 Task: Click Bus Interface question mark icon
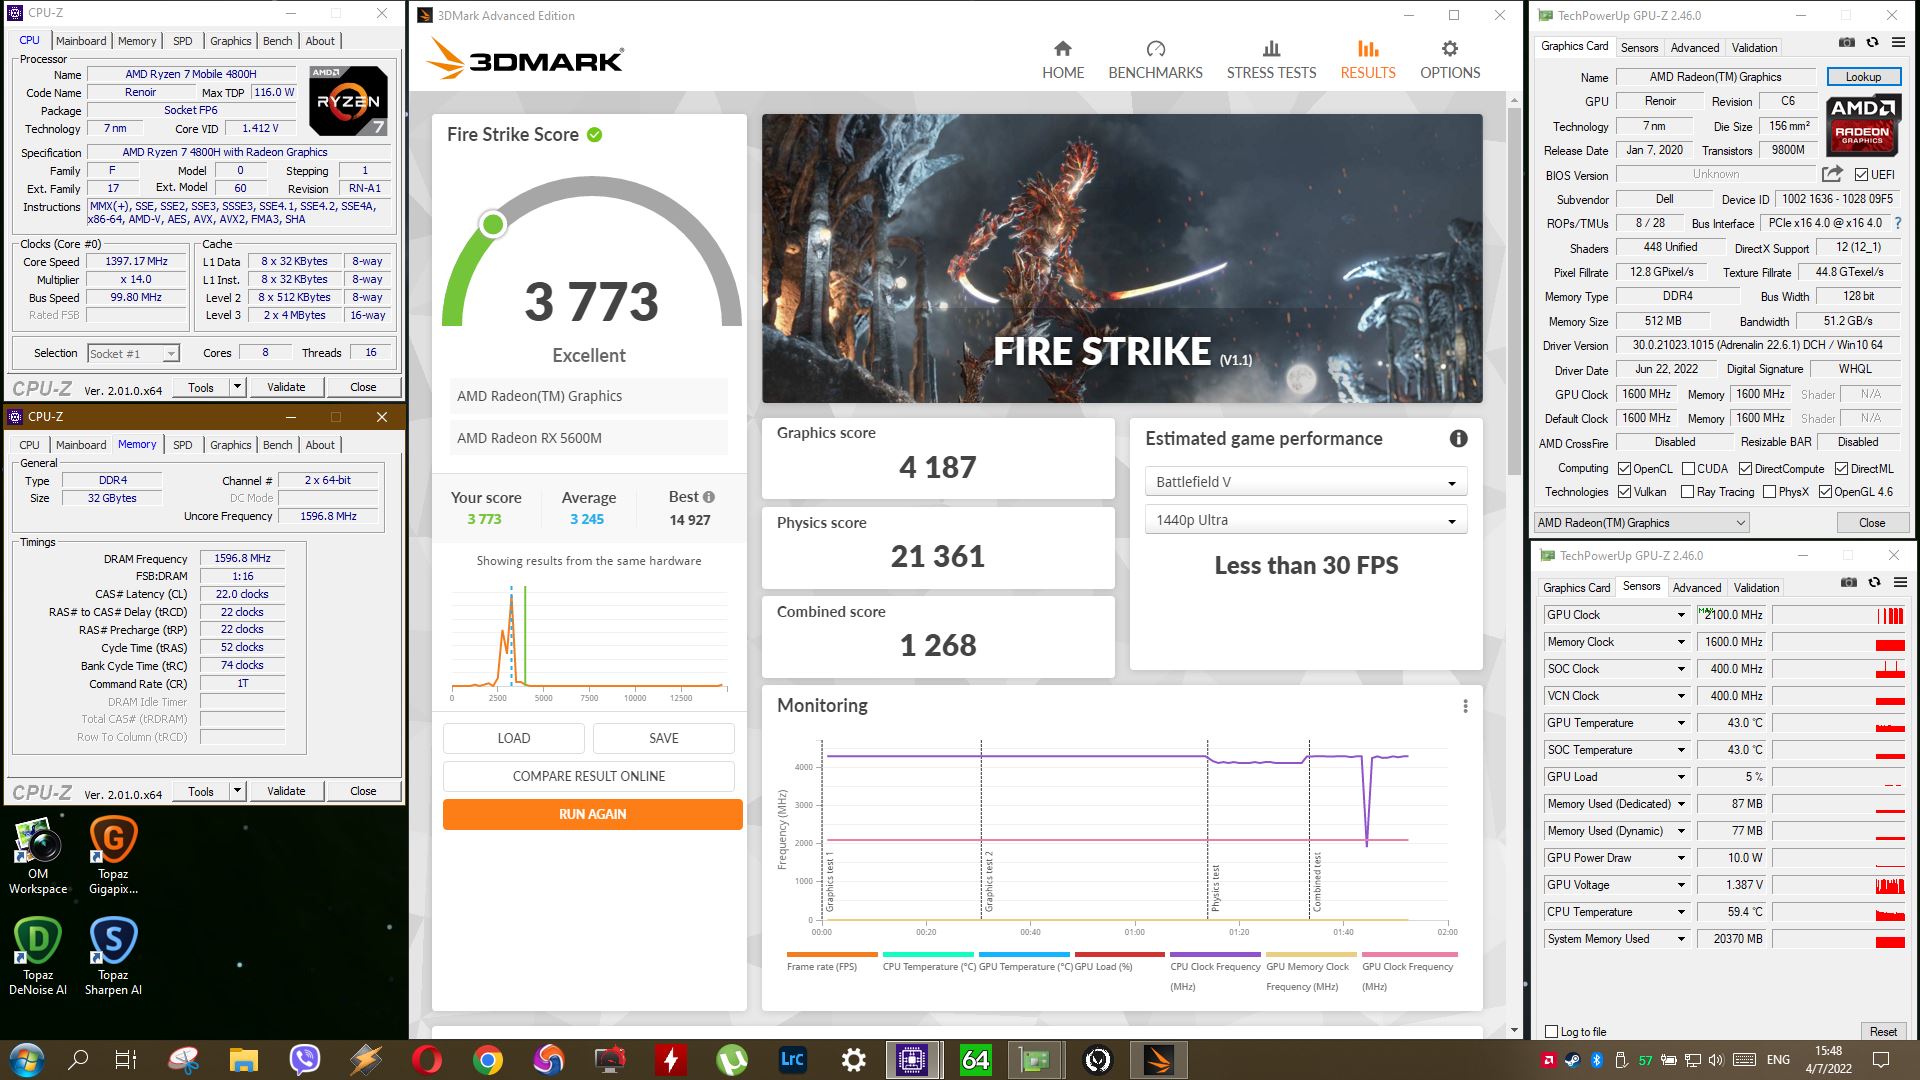(1898, 223)
